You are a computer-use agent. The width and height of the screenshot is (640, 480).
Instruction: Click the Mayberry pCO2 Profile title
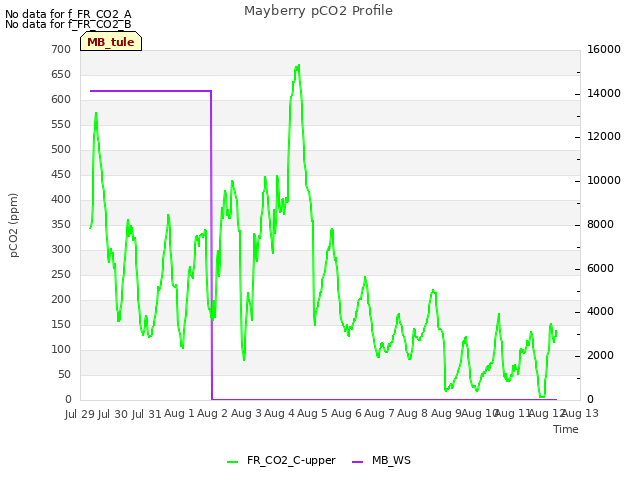coord(318,11)
